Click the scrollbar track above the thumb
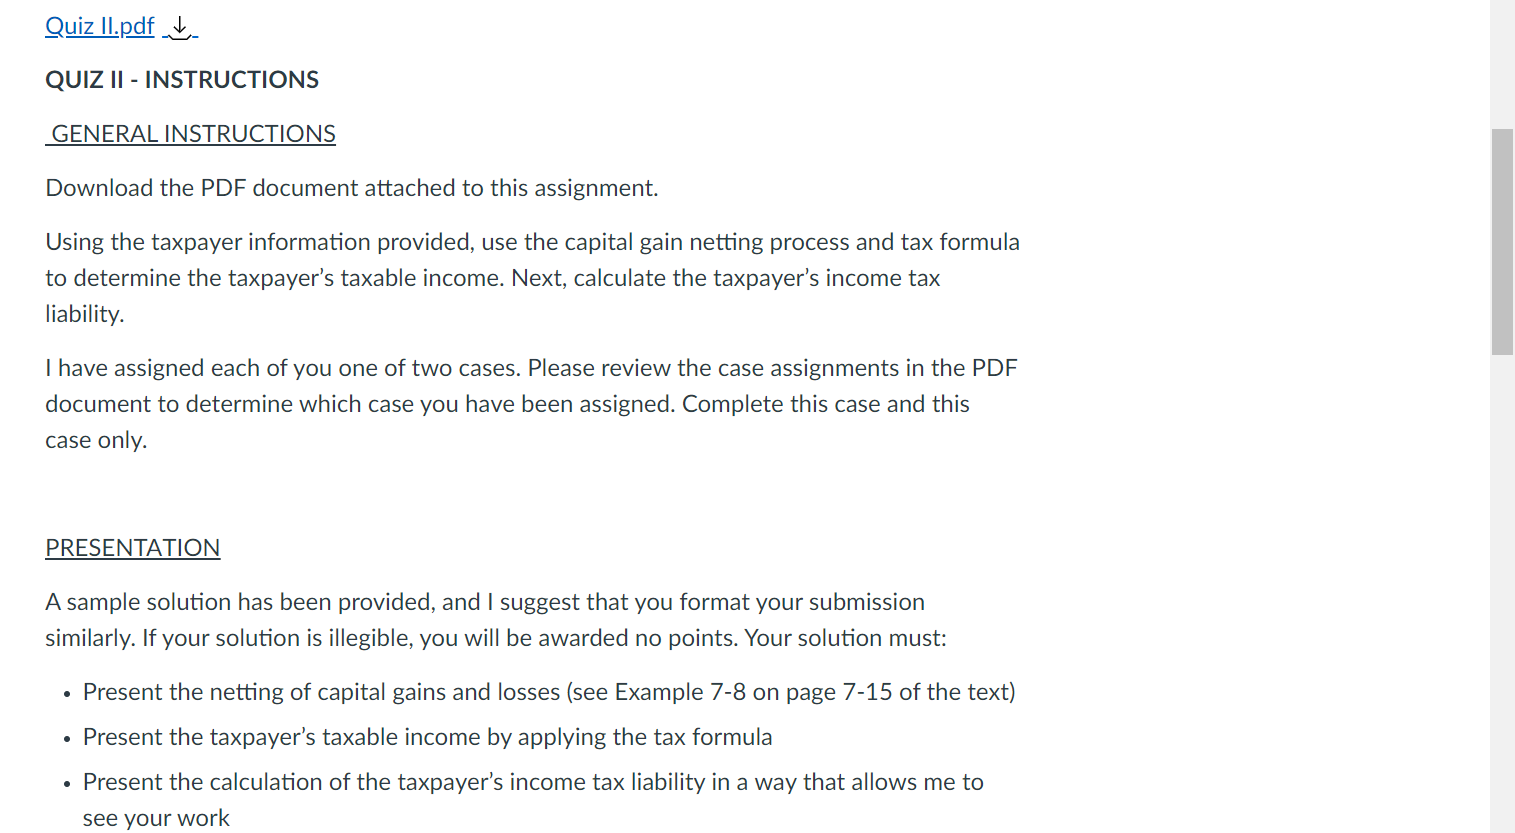 [x=1501, y=60]
